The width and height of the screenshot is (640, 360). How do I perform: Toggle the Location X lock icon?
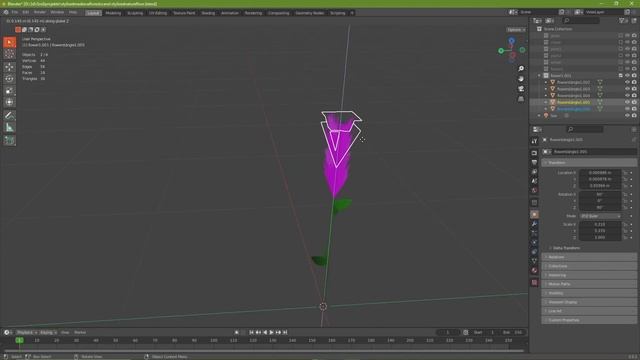click(x=625, y=173)
